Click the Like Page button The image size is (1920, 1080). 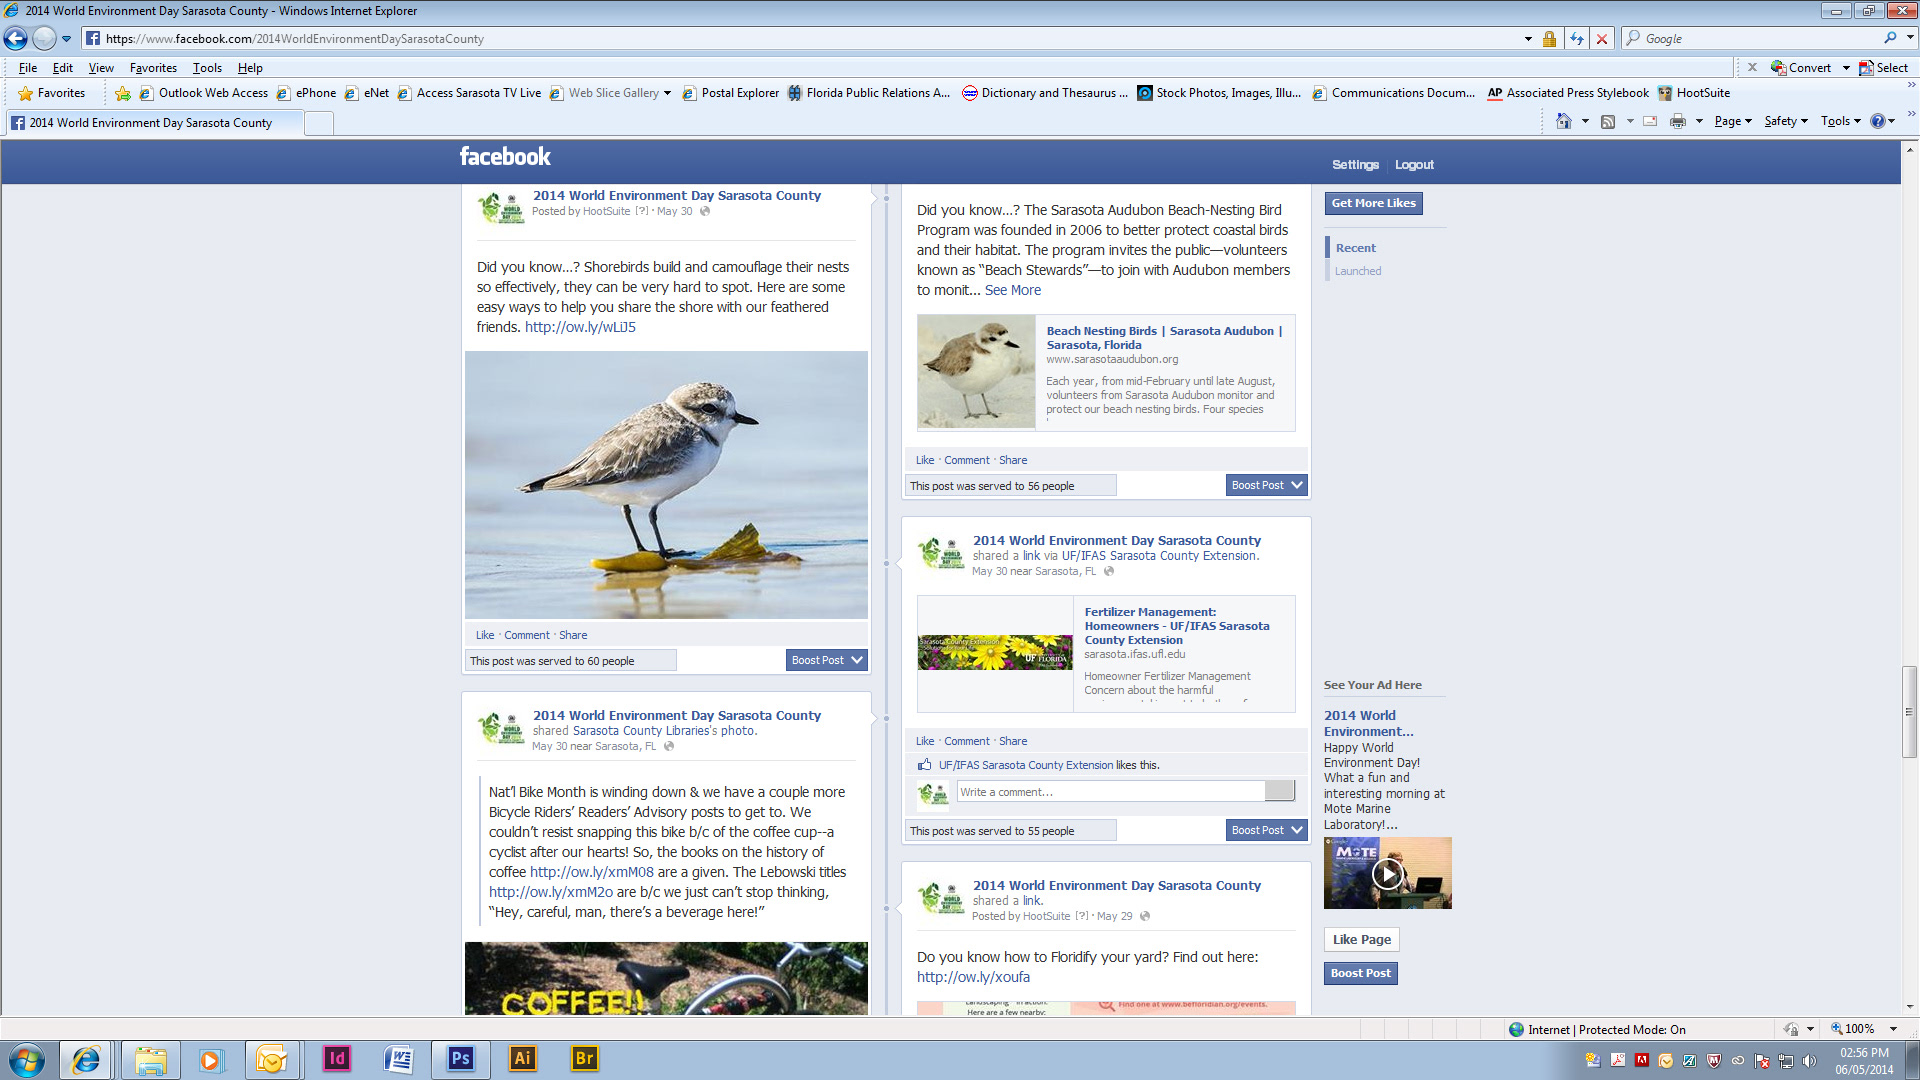(x=1361, y=939)
